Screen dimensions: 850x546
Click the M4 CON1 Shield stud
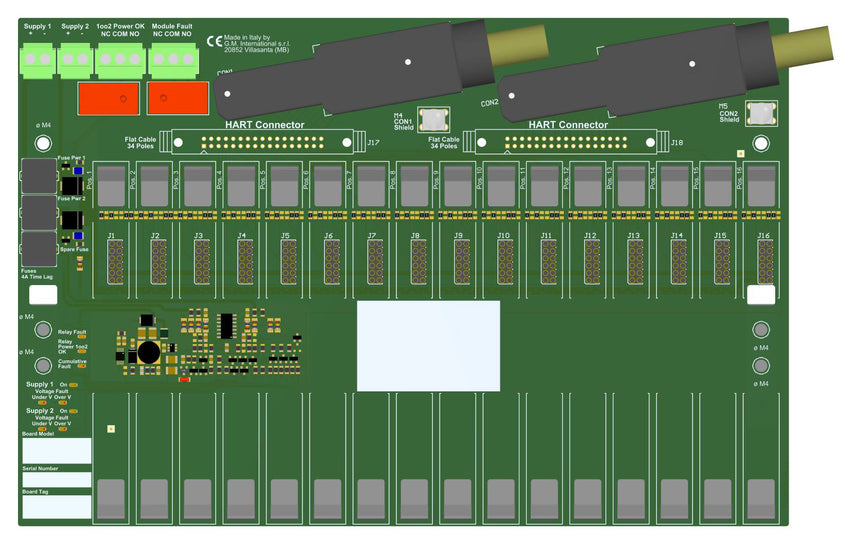433,120
